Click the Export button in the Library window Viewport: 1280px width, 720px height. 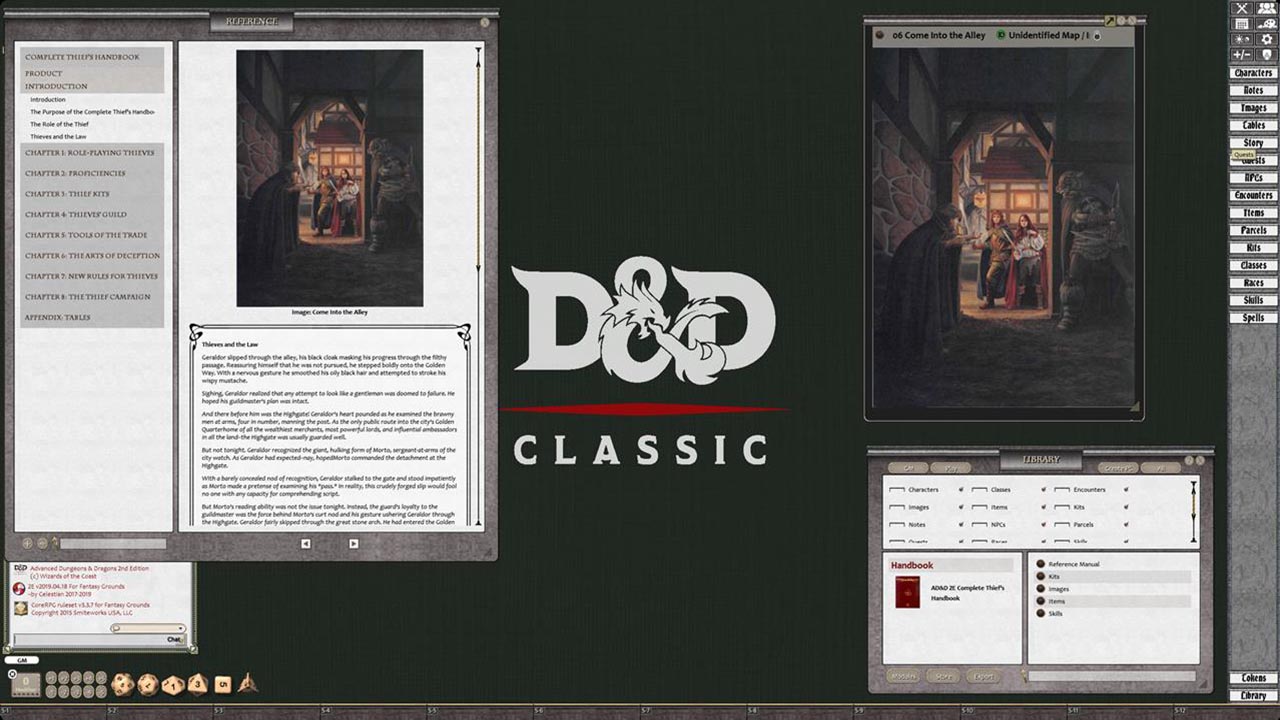983,676
